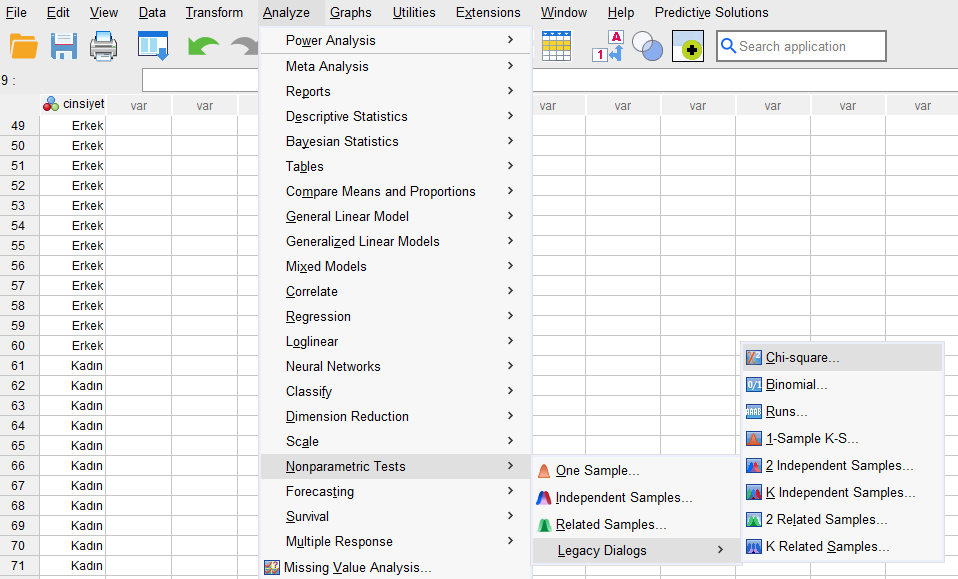Open the Chi-square legacy dialog
The width and height of the screenshot is (958, 579).
pos(802,357)
